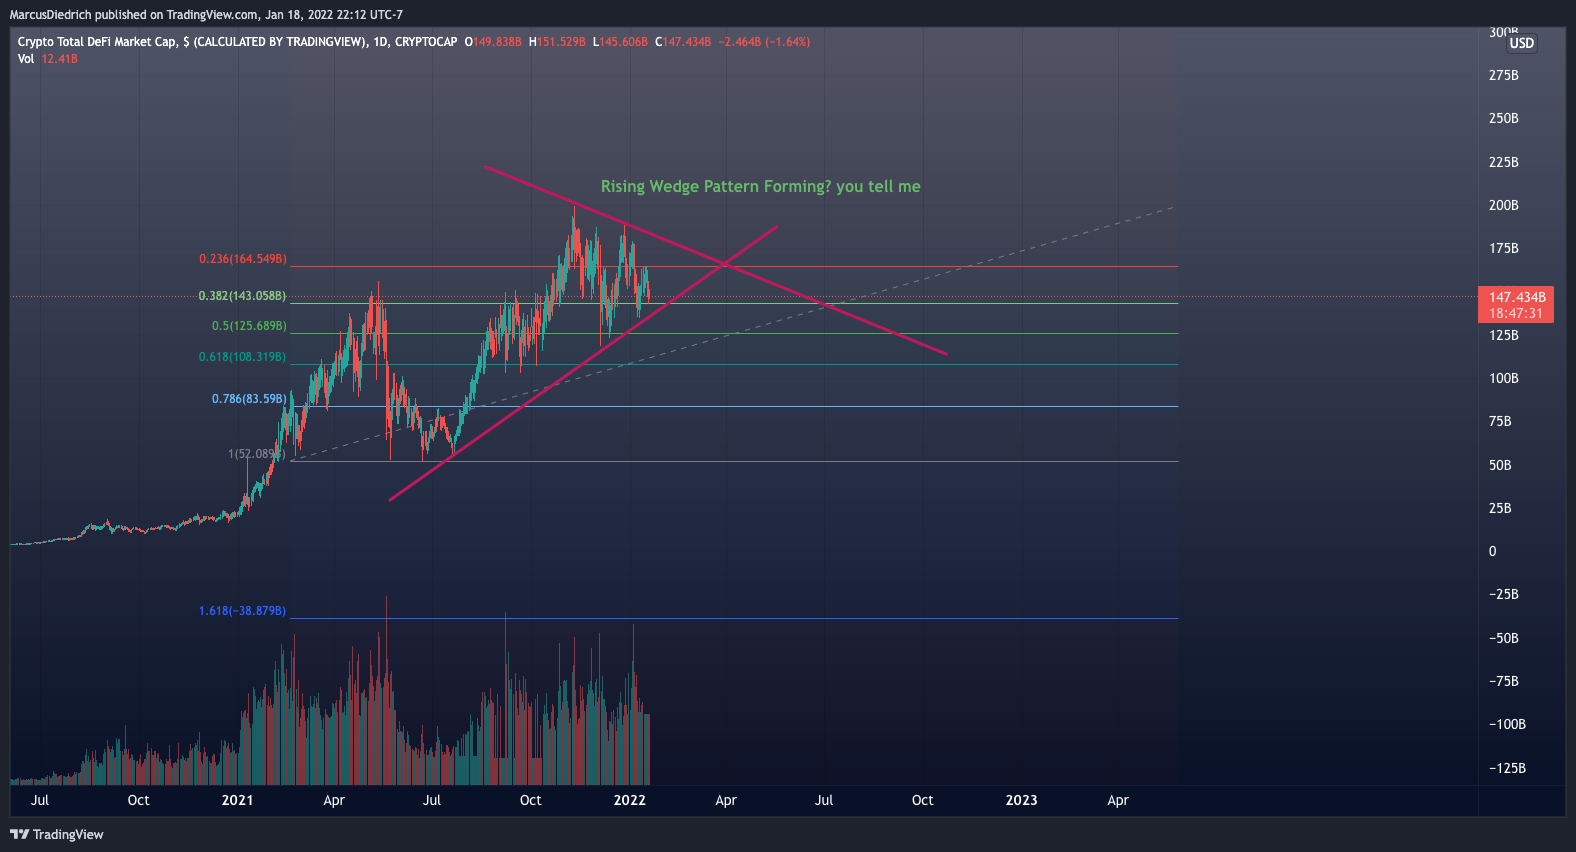Click the 2022 year label on time axis
This screenshot has height=852, width=1576.
tap(629, 800)
